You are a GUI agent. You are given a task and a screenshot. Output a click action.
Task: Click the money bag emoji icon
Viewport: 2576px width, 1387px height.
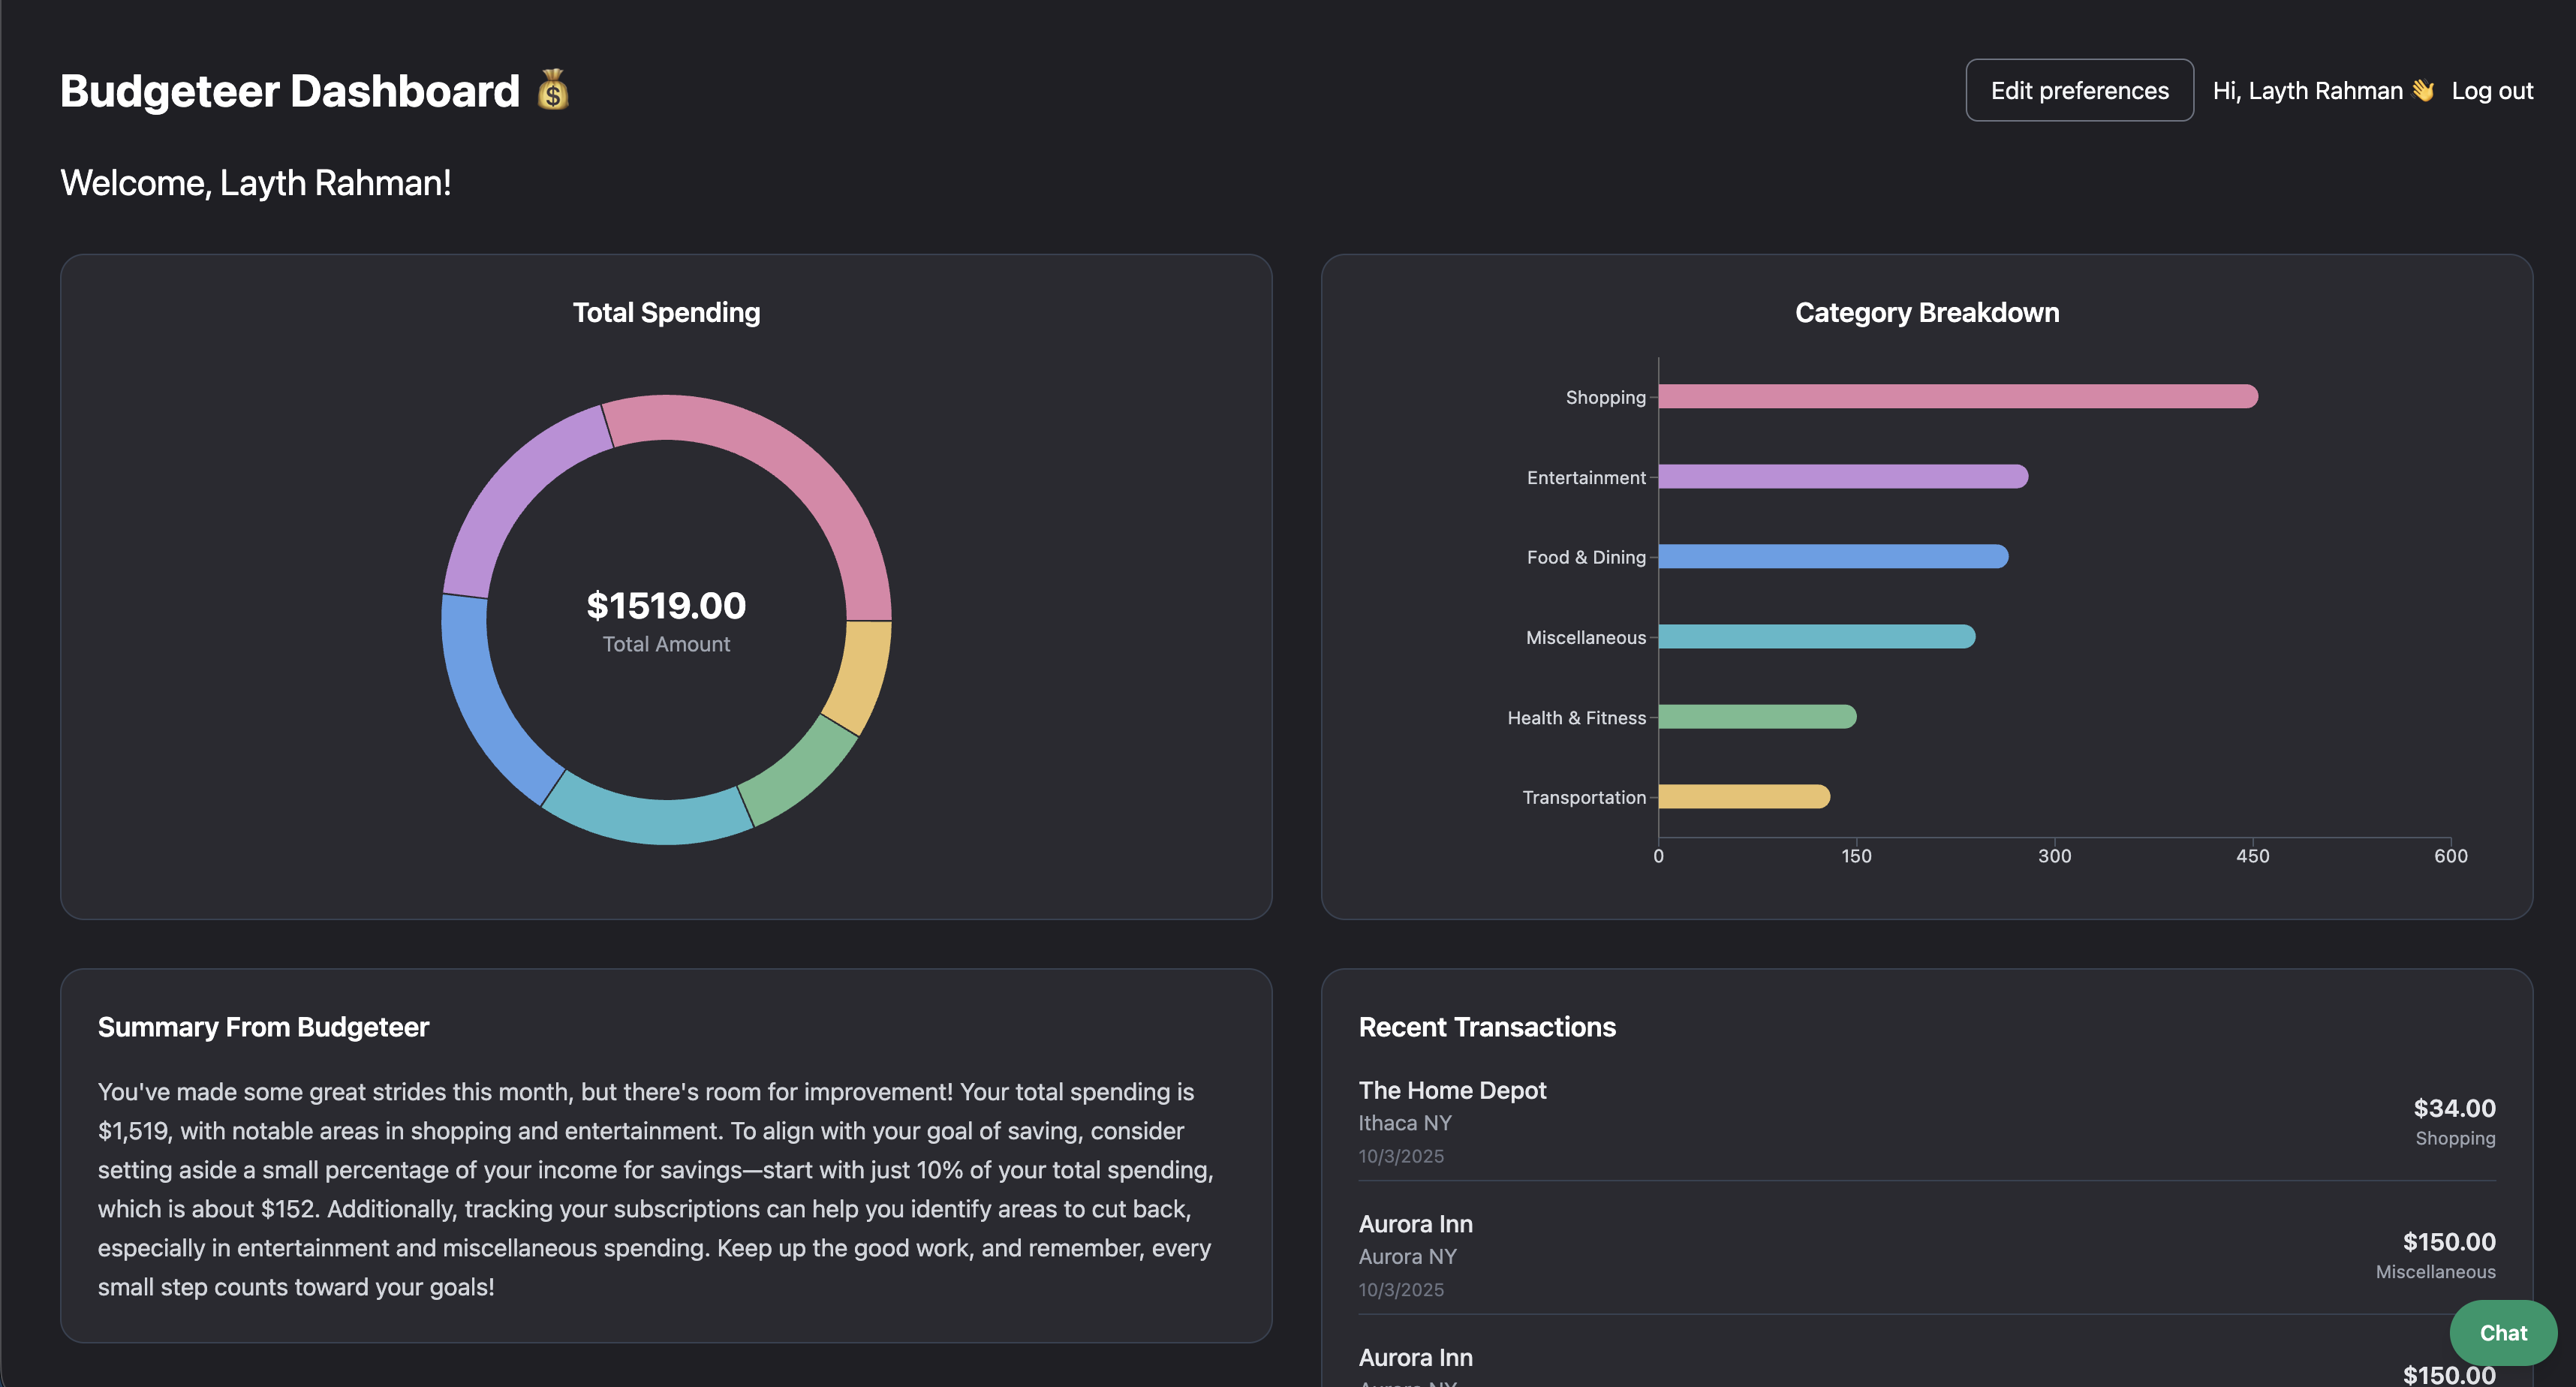(x=553, y=90)
